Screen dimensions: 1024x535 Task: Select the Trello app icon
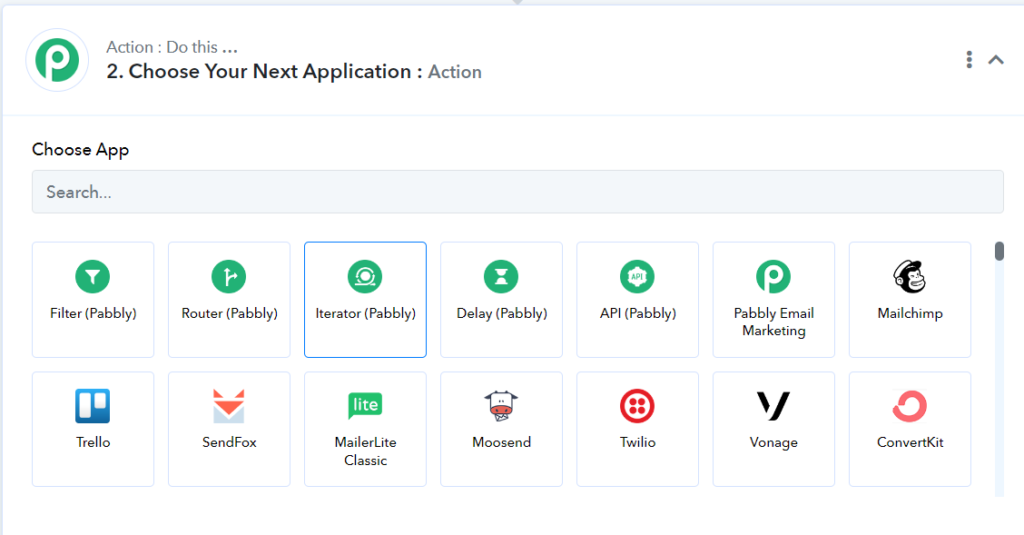pos(93,406)
